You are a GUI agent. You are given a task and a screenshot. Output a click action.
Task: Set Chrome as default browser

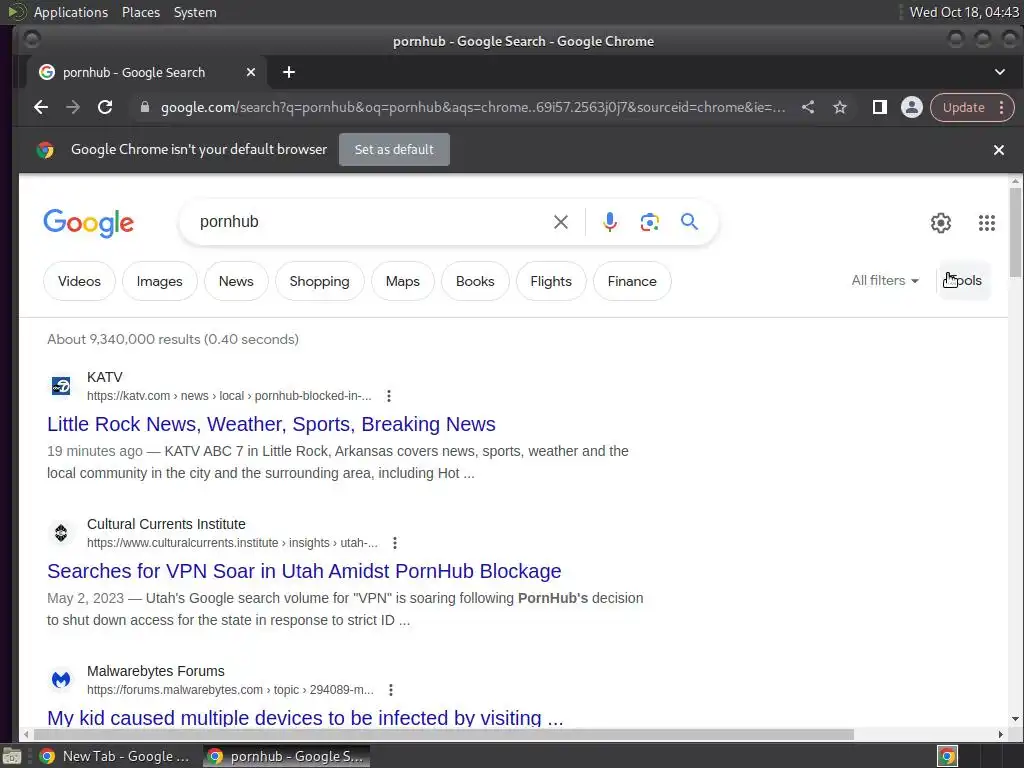(x=394, y=150)
